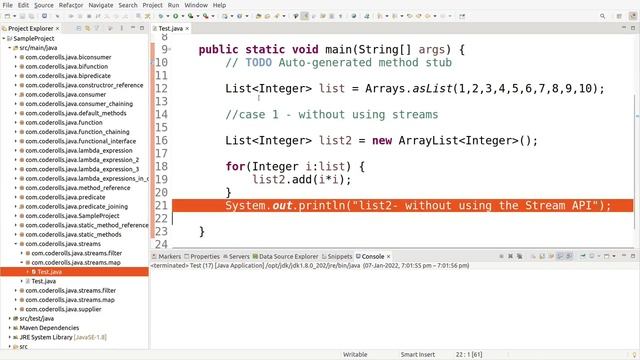Close the Test.java editor tab

point(187,28)
